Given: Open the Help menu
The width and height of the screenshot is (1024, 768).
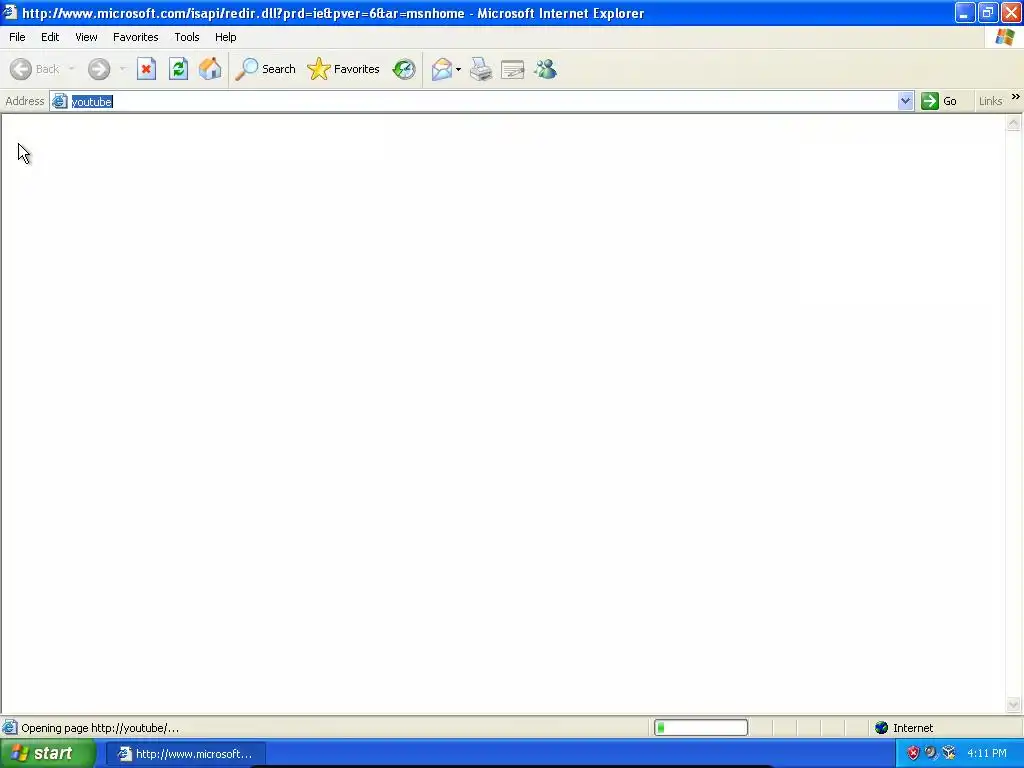Looking at the screenshot, I should 225,37.
